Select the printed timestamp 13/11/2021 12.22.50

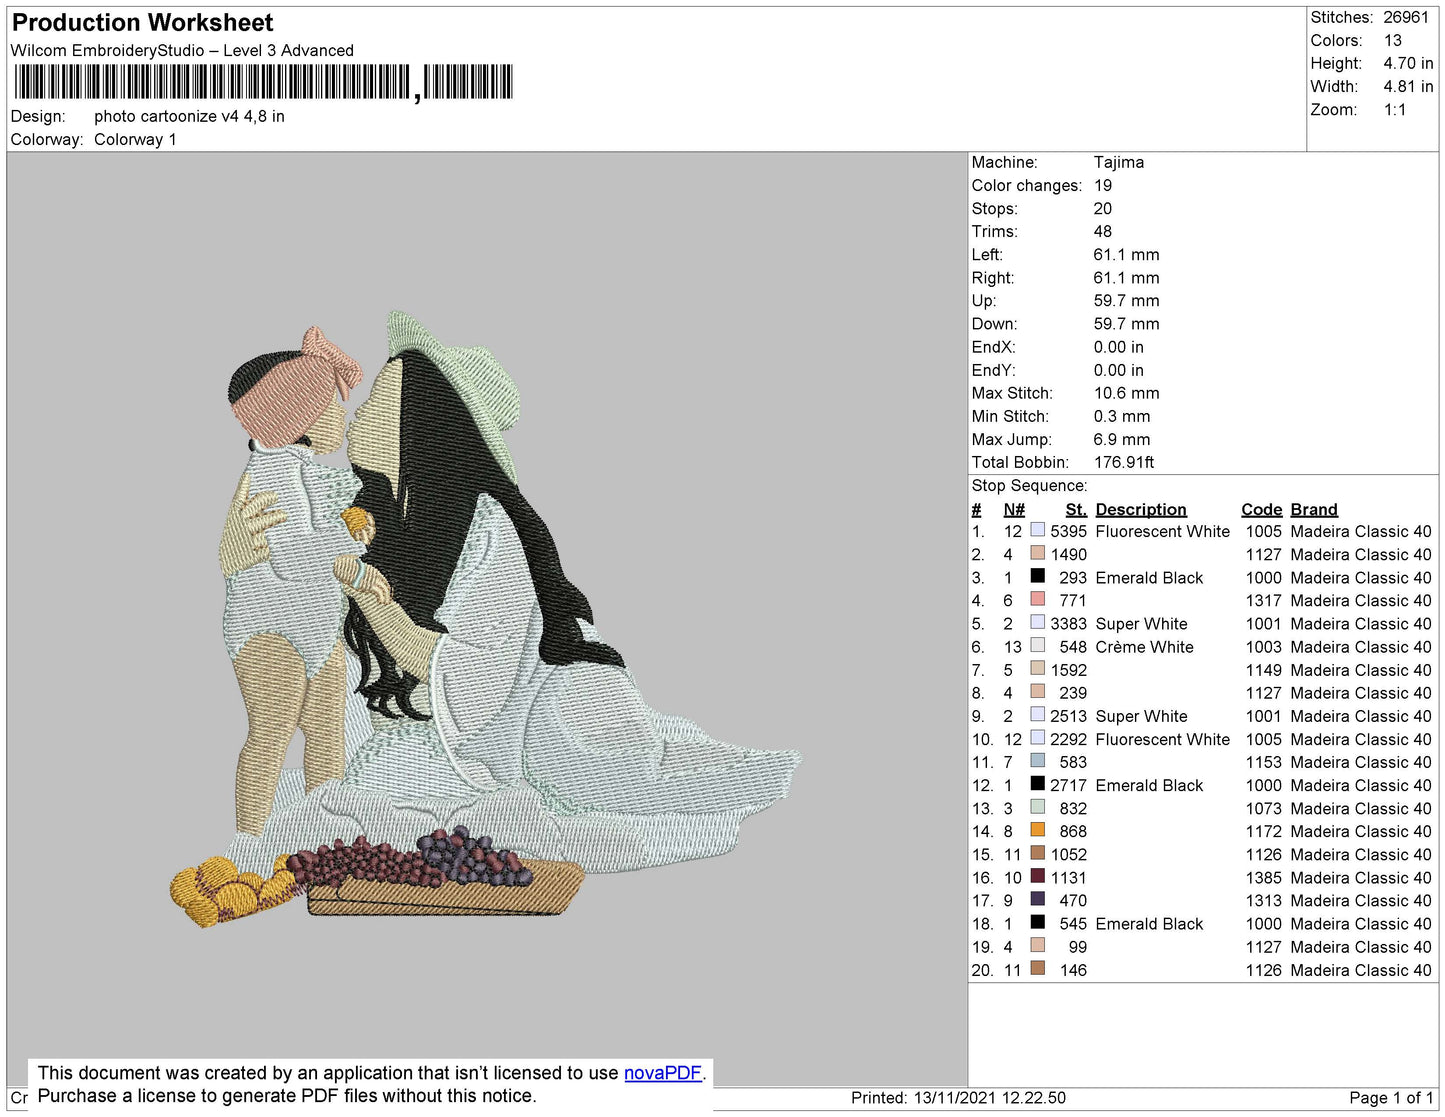pos(990,1098)
